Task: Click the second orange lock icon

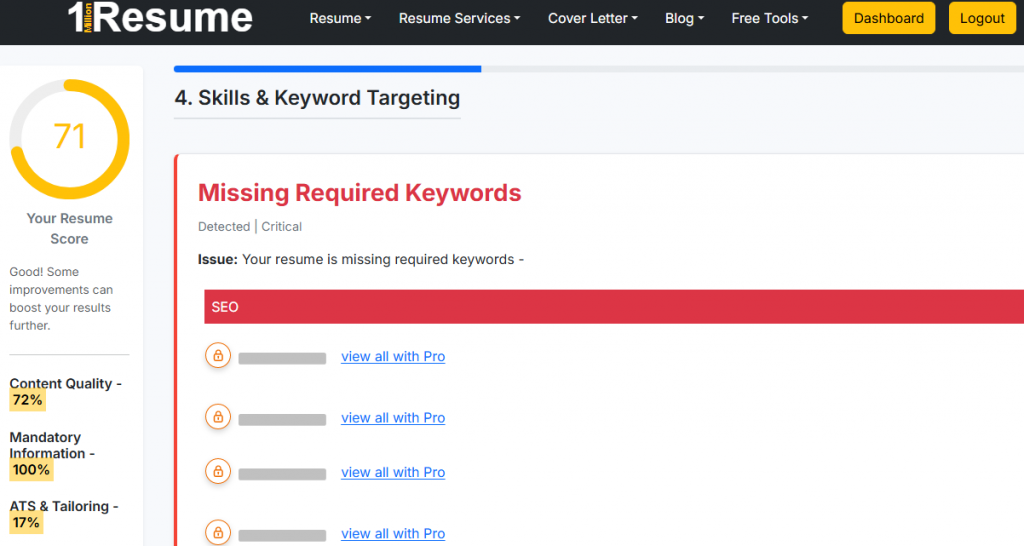Action: [x=218, y=417]
